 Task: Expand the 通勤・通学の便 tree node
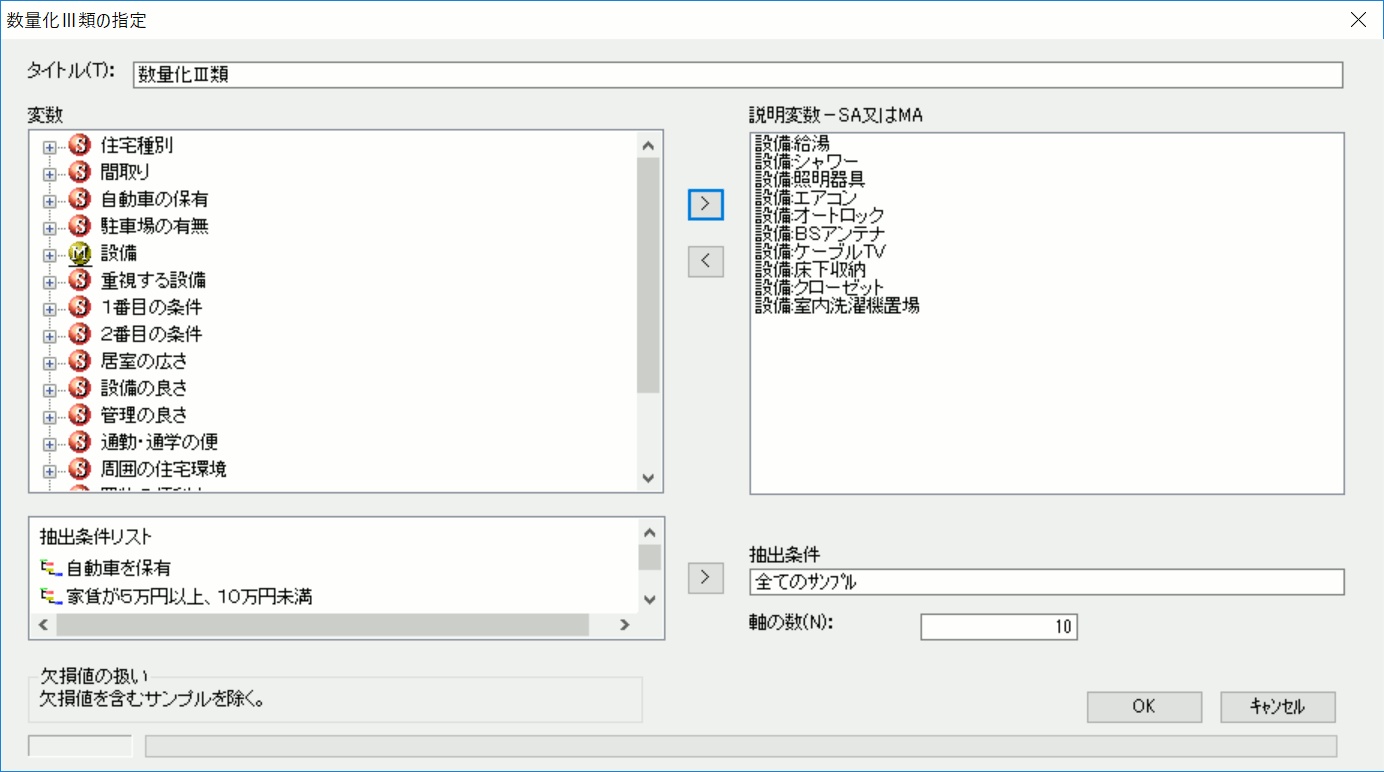(x=50, y=444)
